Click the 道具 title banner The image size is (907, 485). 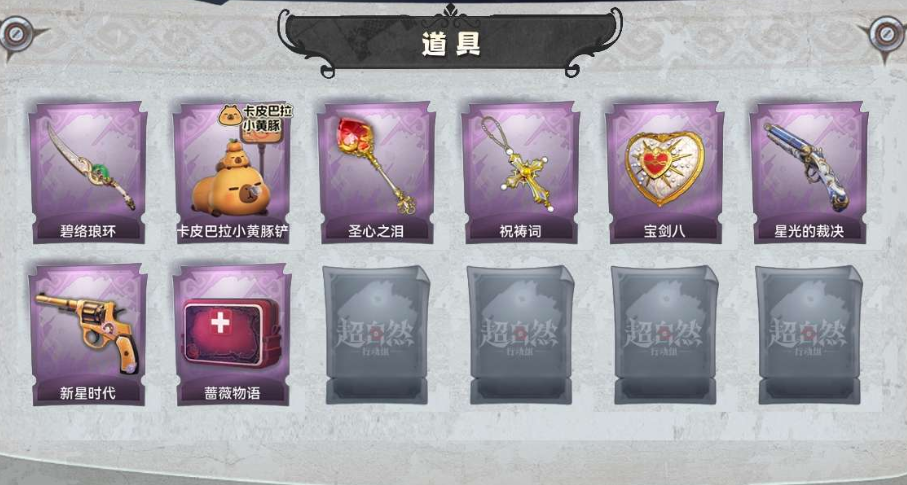(451, 42)
